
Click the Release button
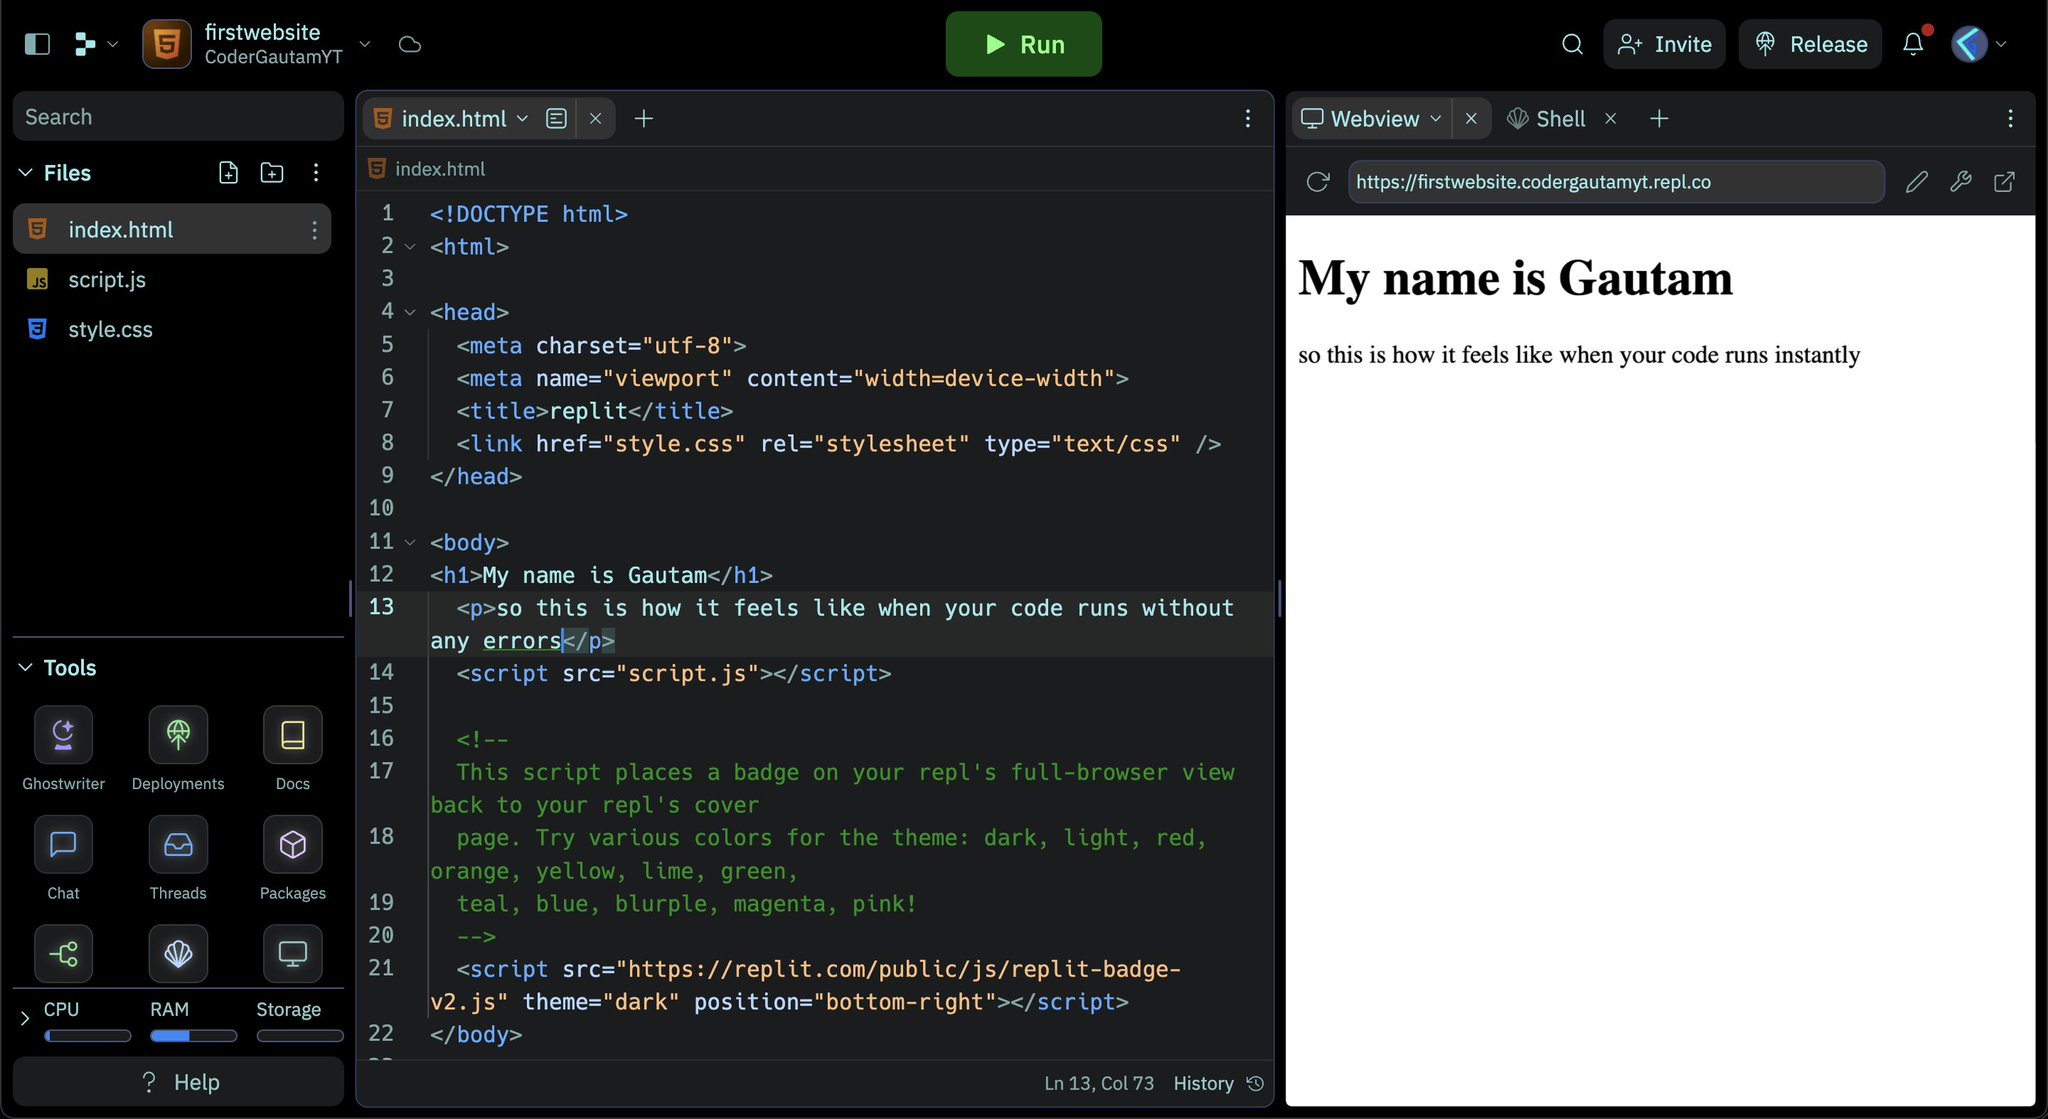point(1810,44)
